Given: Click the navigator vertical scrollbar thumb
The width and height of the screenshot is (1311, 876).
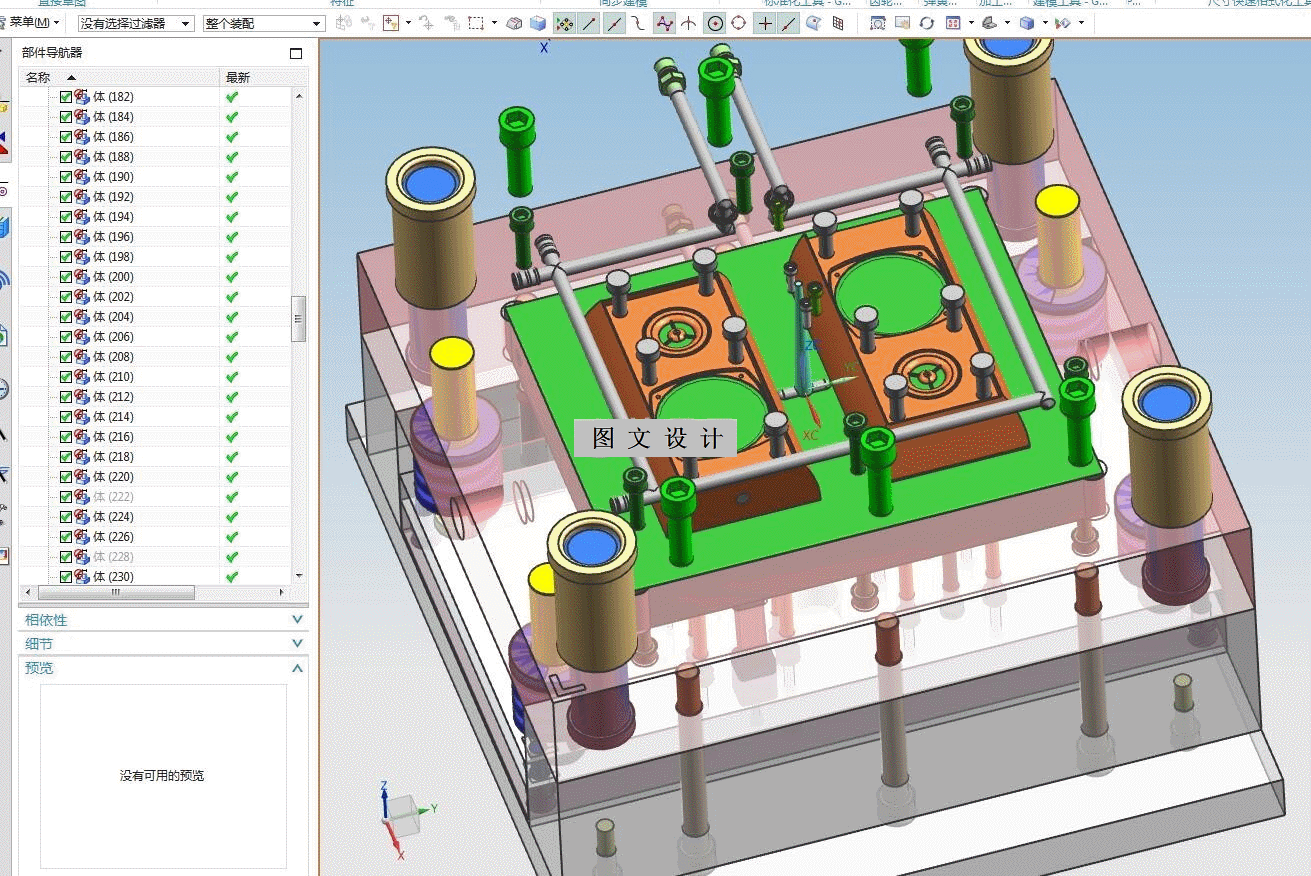Looking at the screenshot, I should [x=298, y=319].
